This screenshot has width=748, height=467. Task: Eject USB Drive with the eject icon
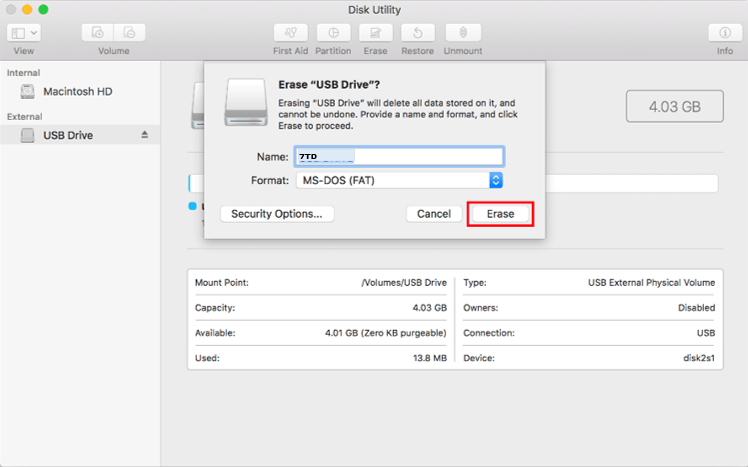click(x=145, y=135)
